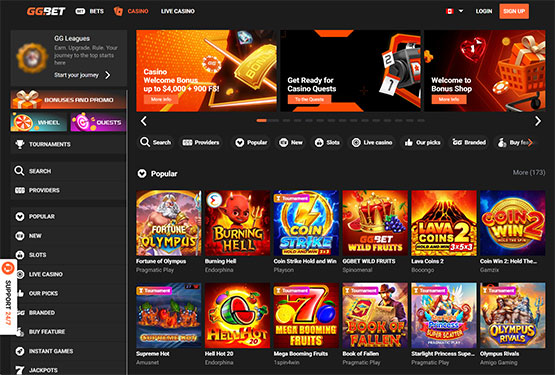This screenshot has width=555, height=375.
Task: Click the sidebar Popular heart icon
Action: pos(20,216)
